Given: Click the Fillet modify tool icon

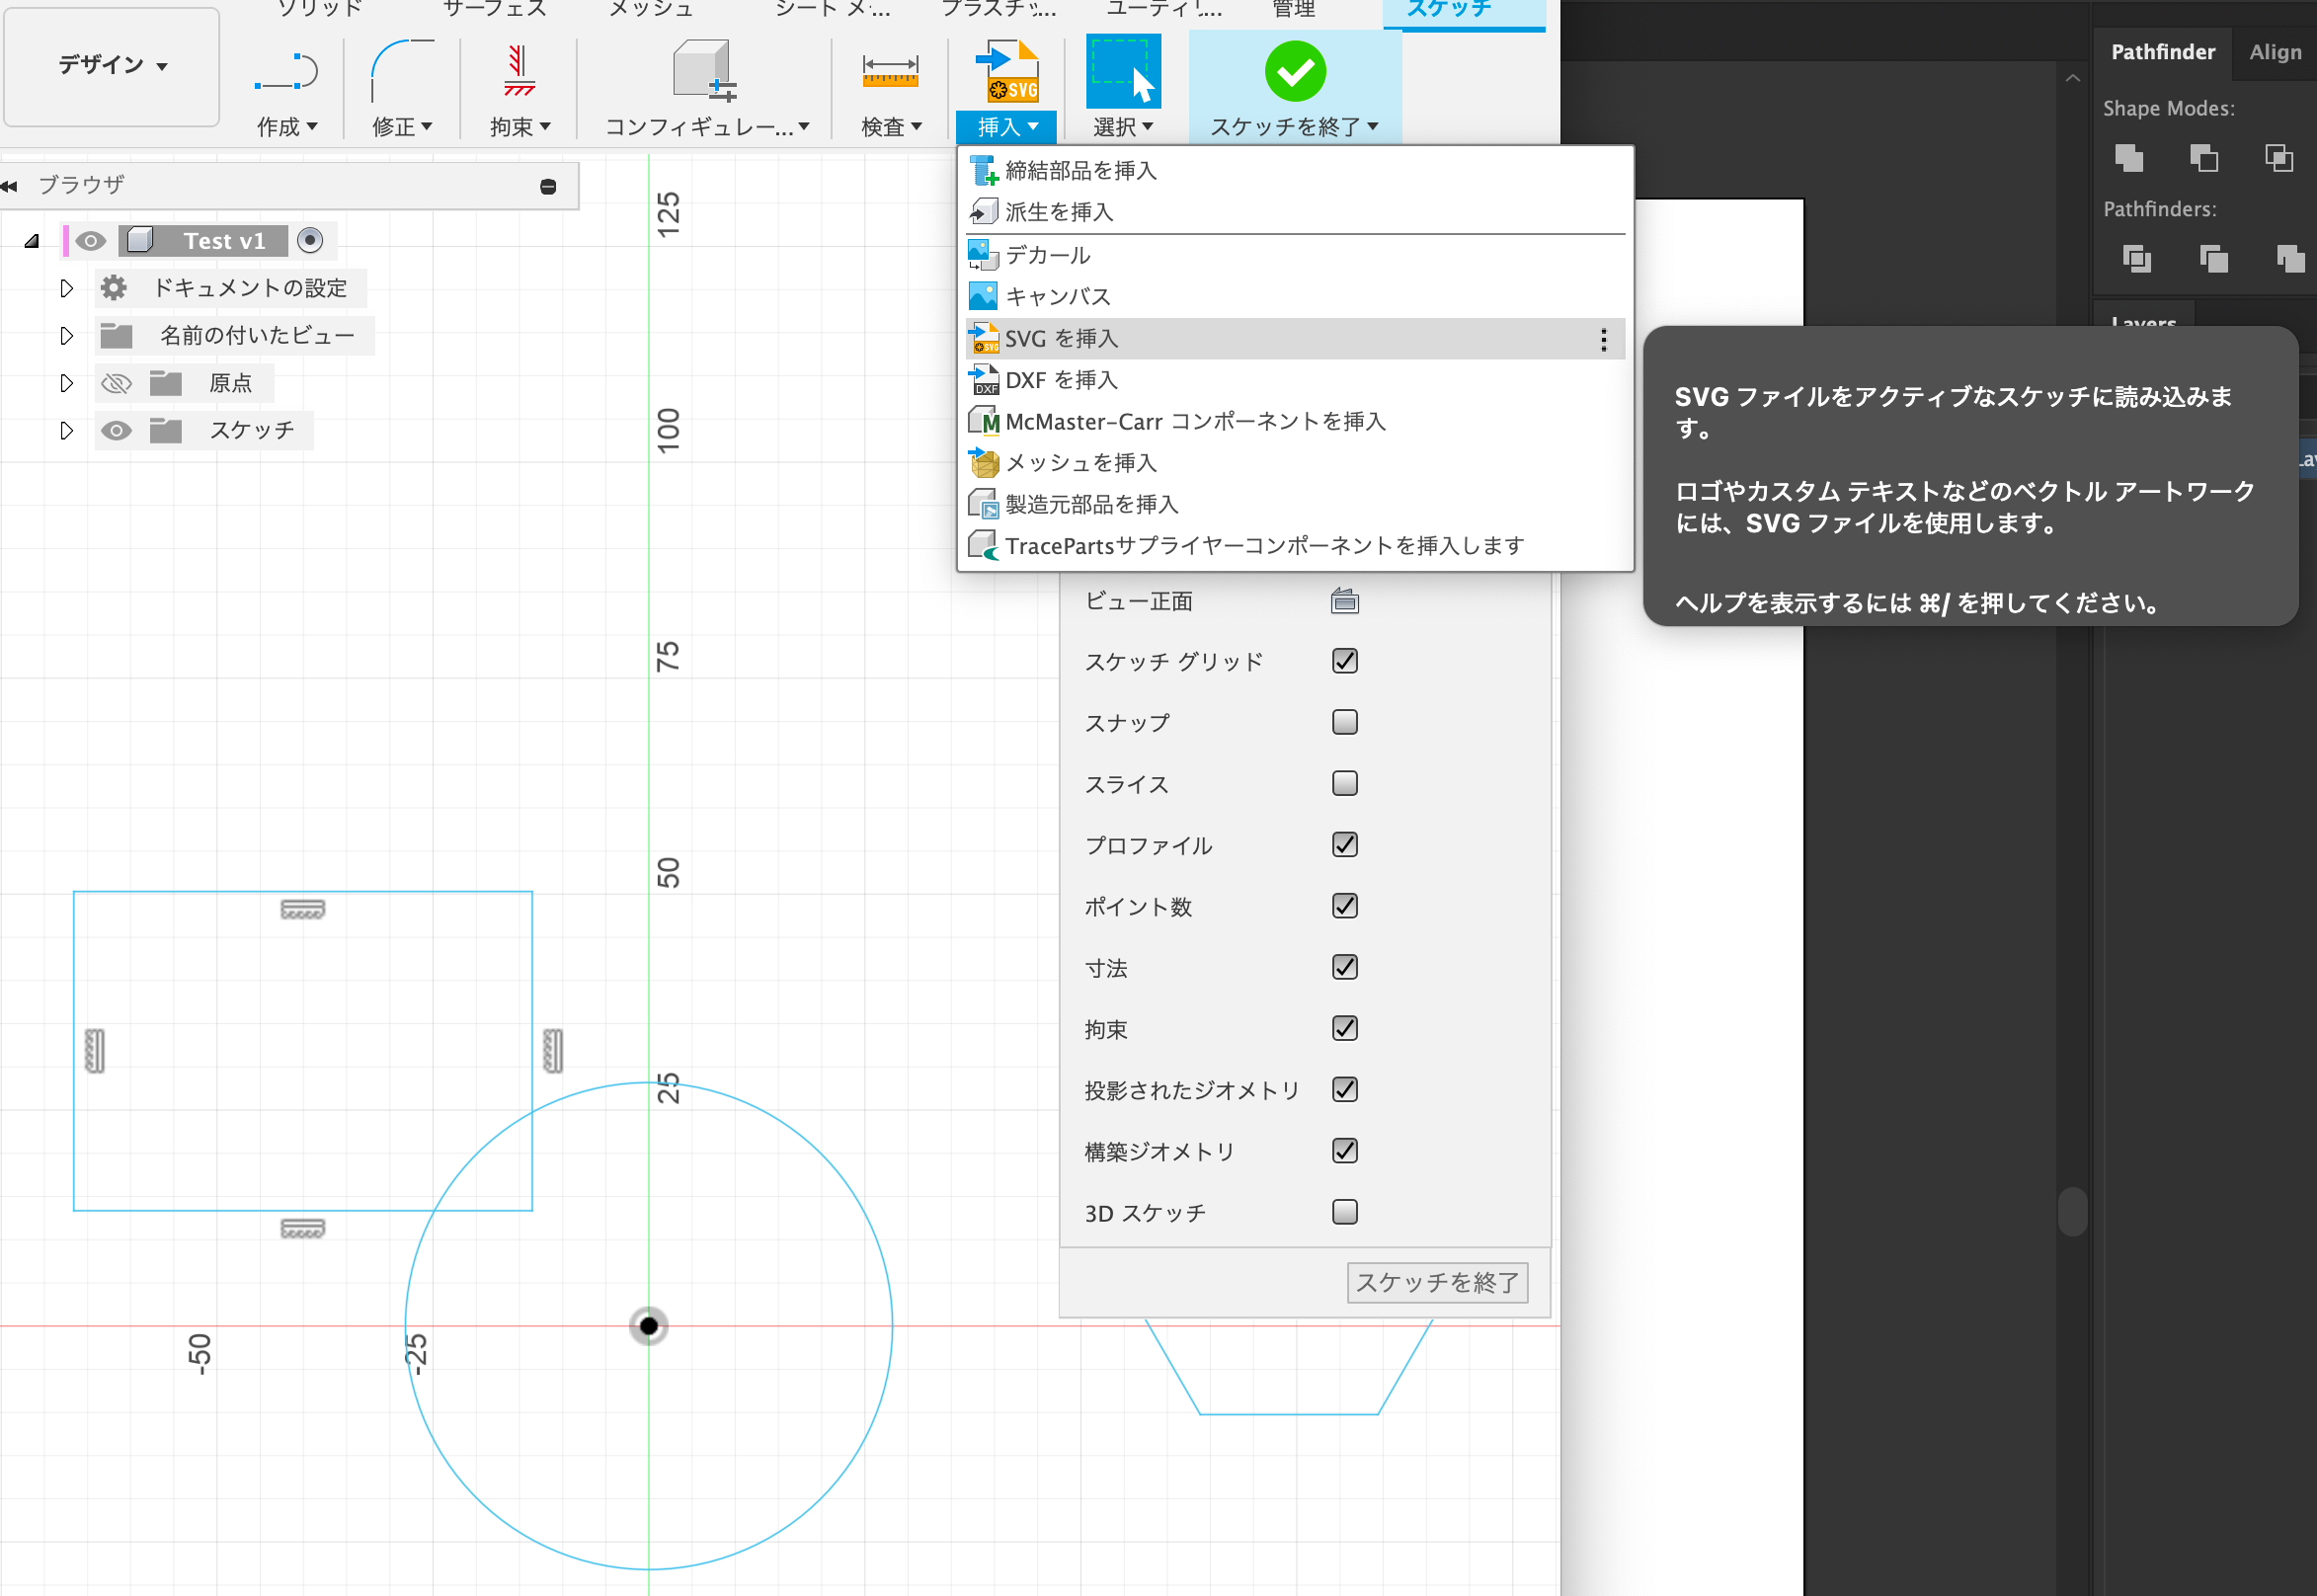Looking at the screenshot, I should 401,72.
